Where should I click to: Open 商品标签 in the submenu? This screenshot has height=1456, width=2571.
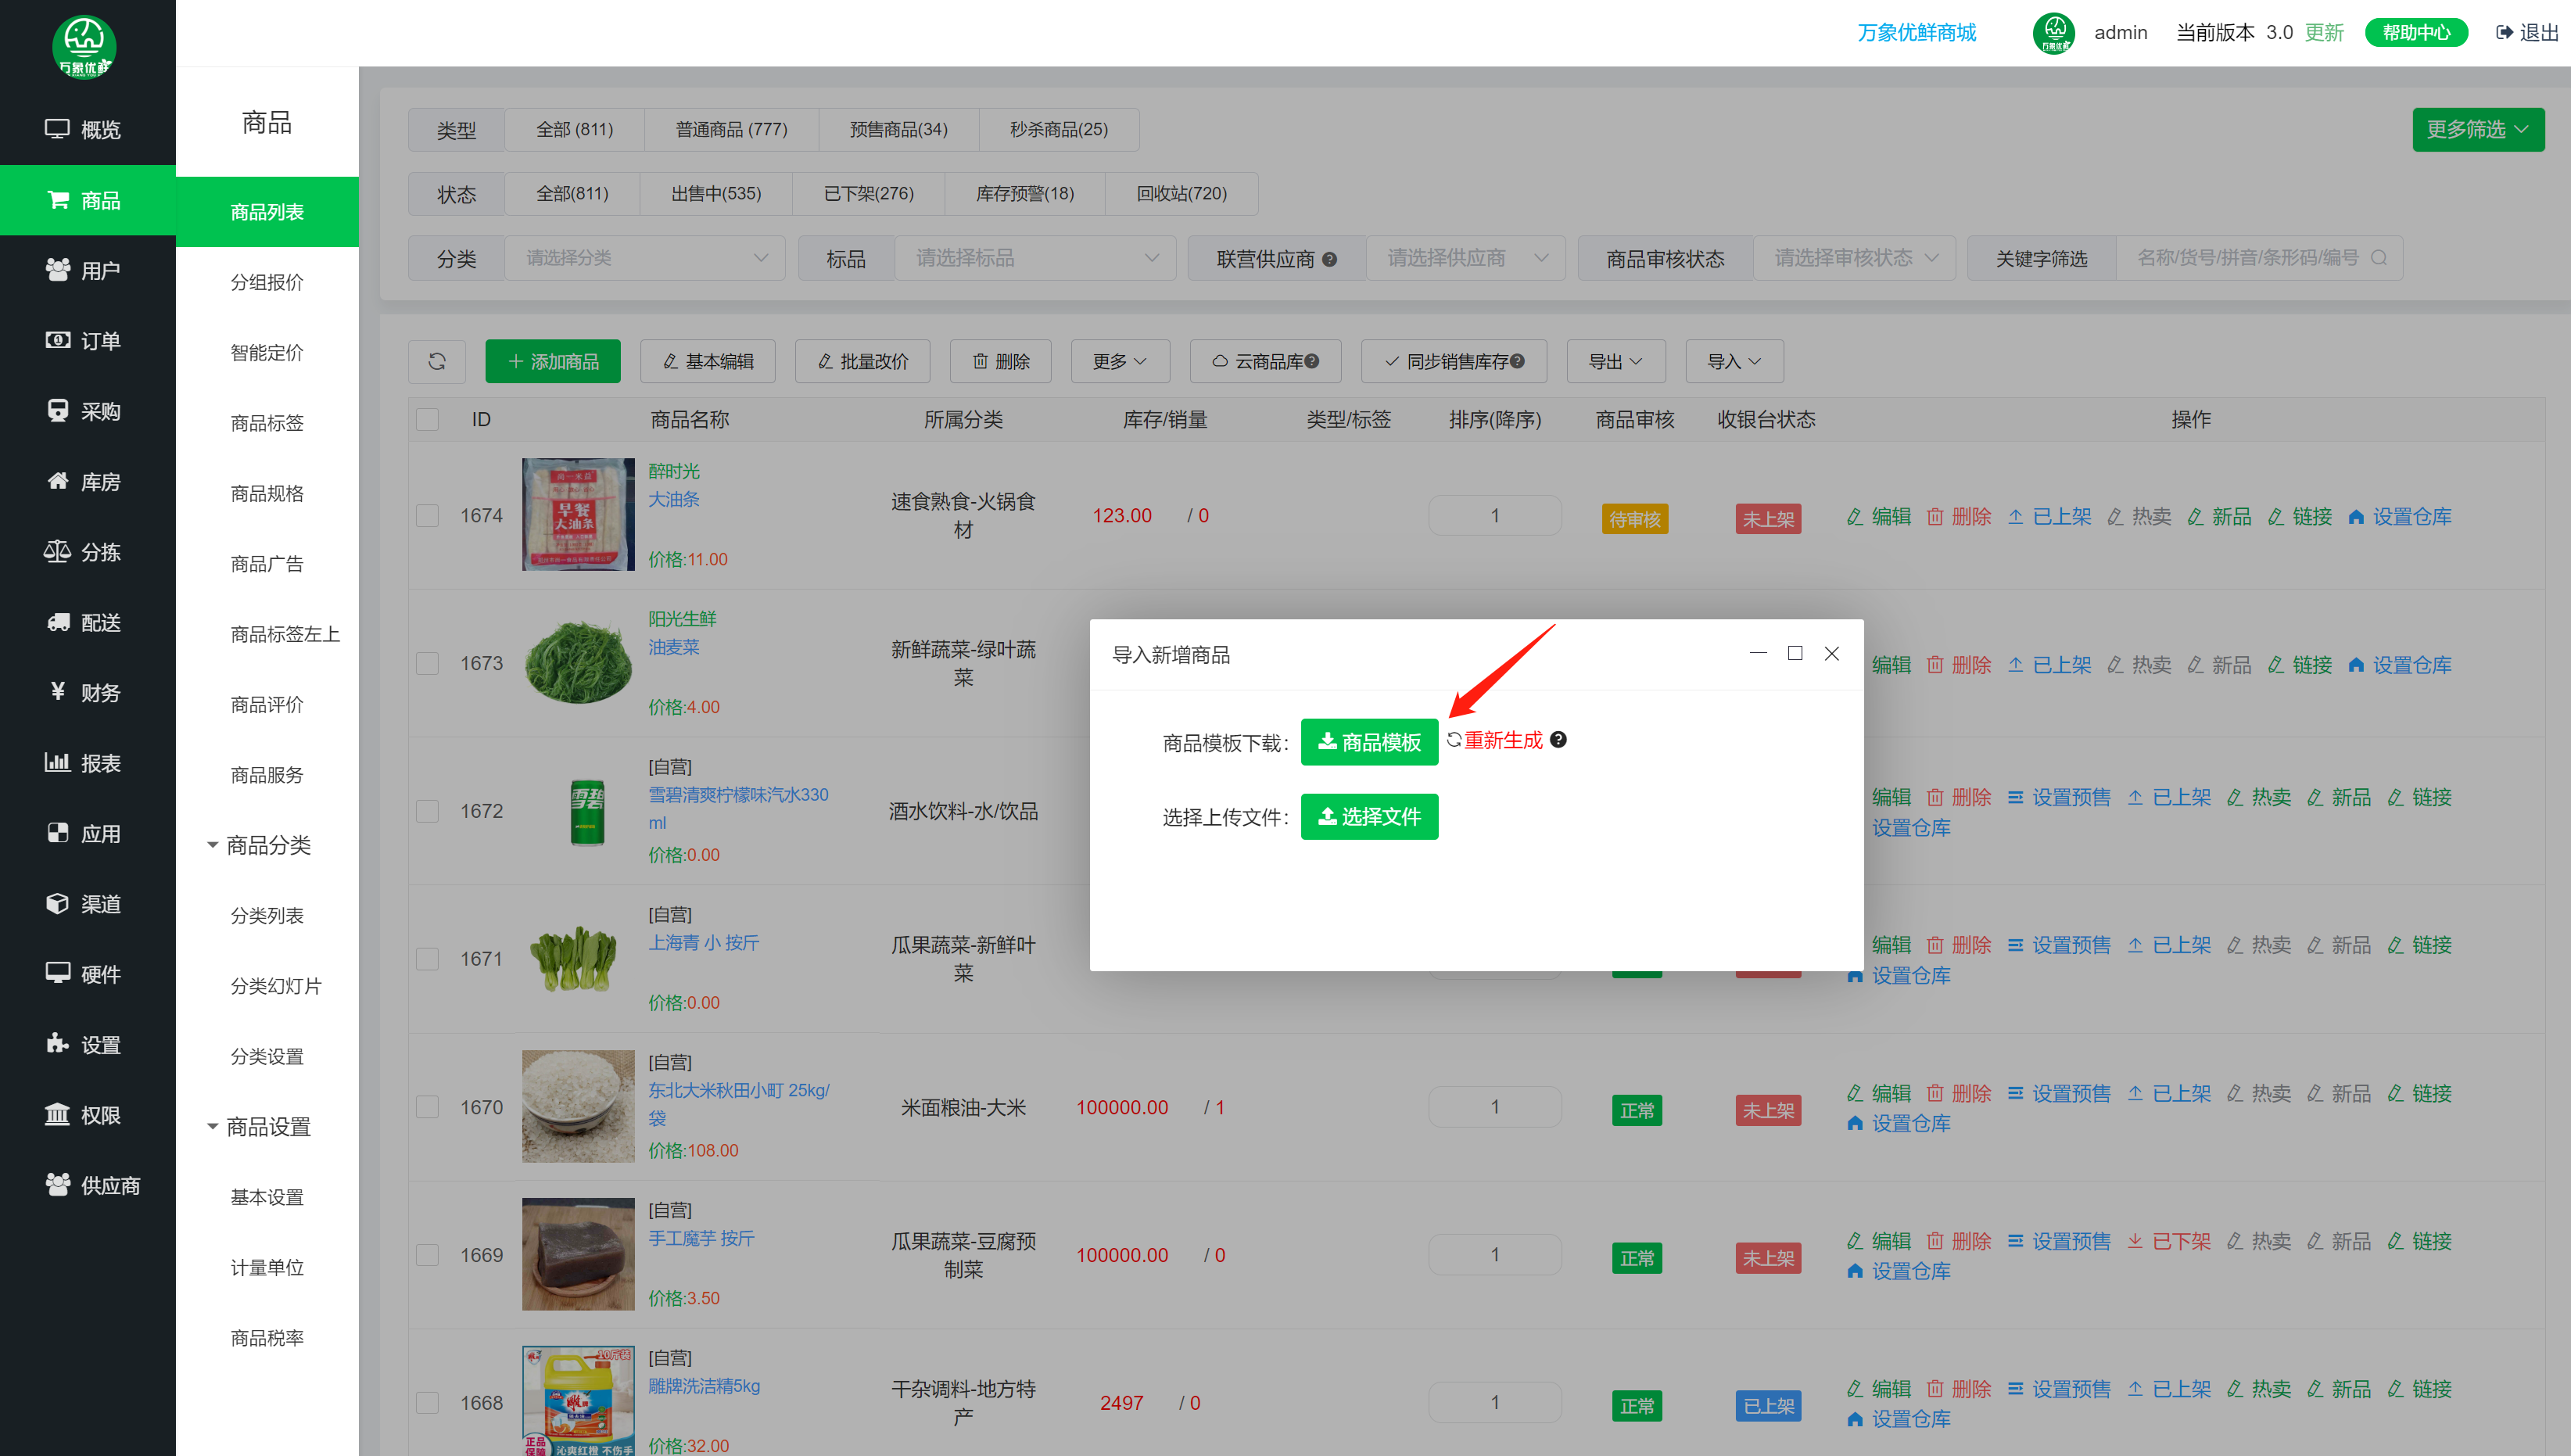pyautogui.click(x=267, y=423)
